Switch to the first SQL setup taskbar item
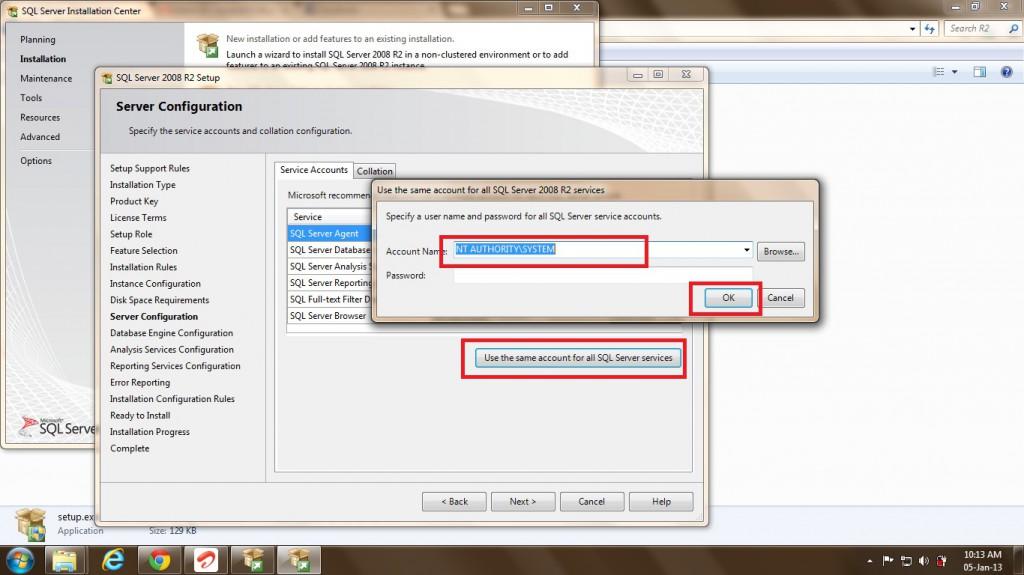Screen dimensions: 1024x575 [252, 561]
